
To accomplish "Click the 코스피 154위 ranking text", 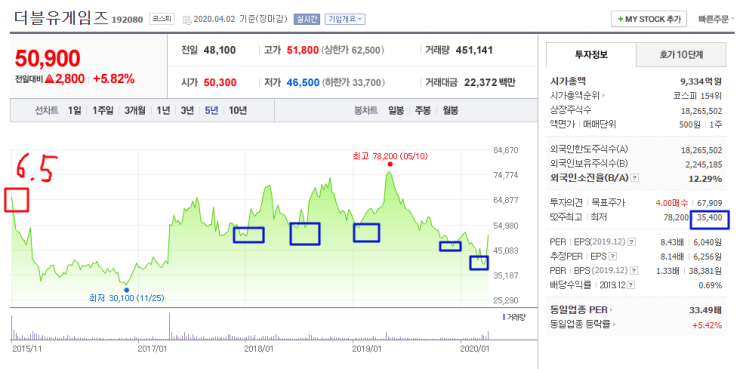I will (698, 96).
